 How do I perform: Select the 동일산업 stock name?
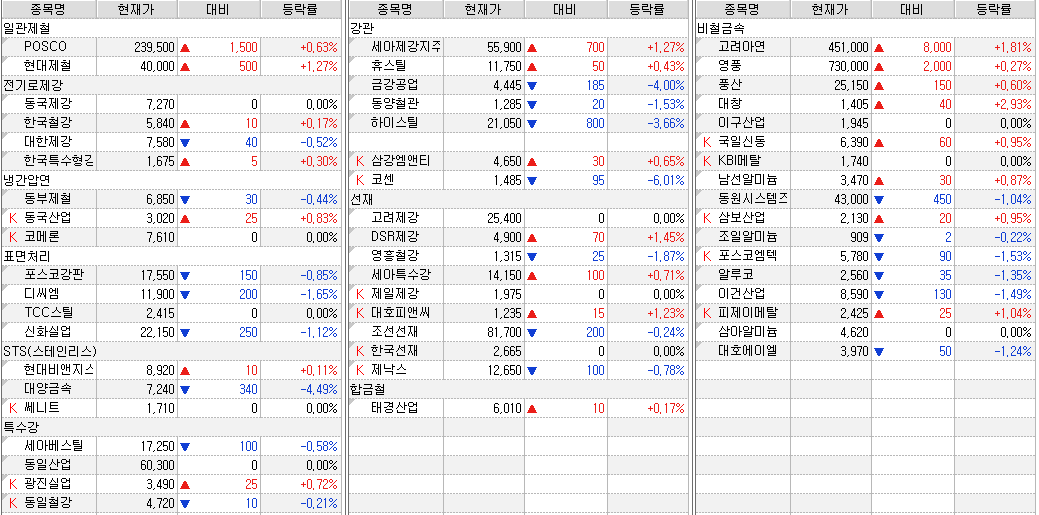(48, 465)
